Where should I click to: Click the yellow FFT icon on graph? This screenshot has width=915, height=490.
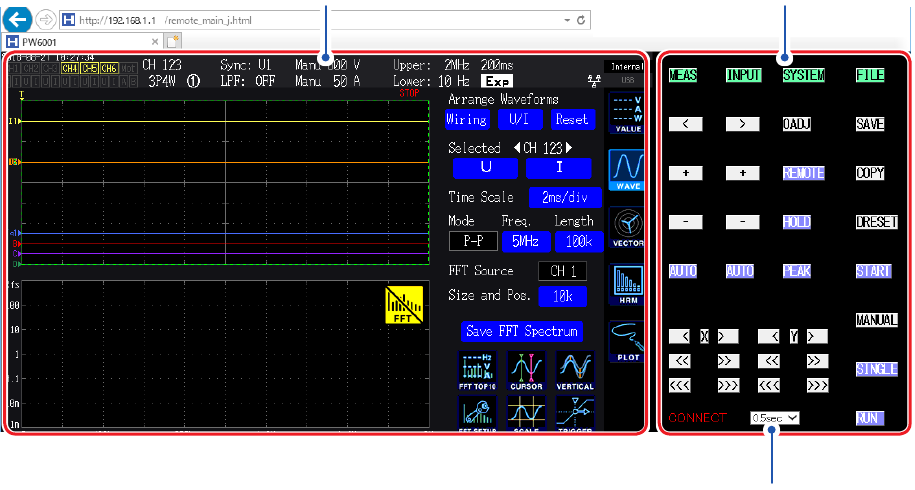(404, 305)
